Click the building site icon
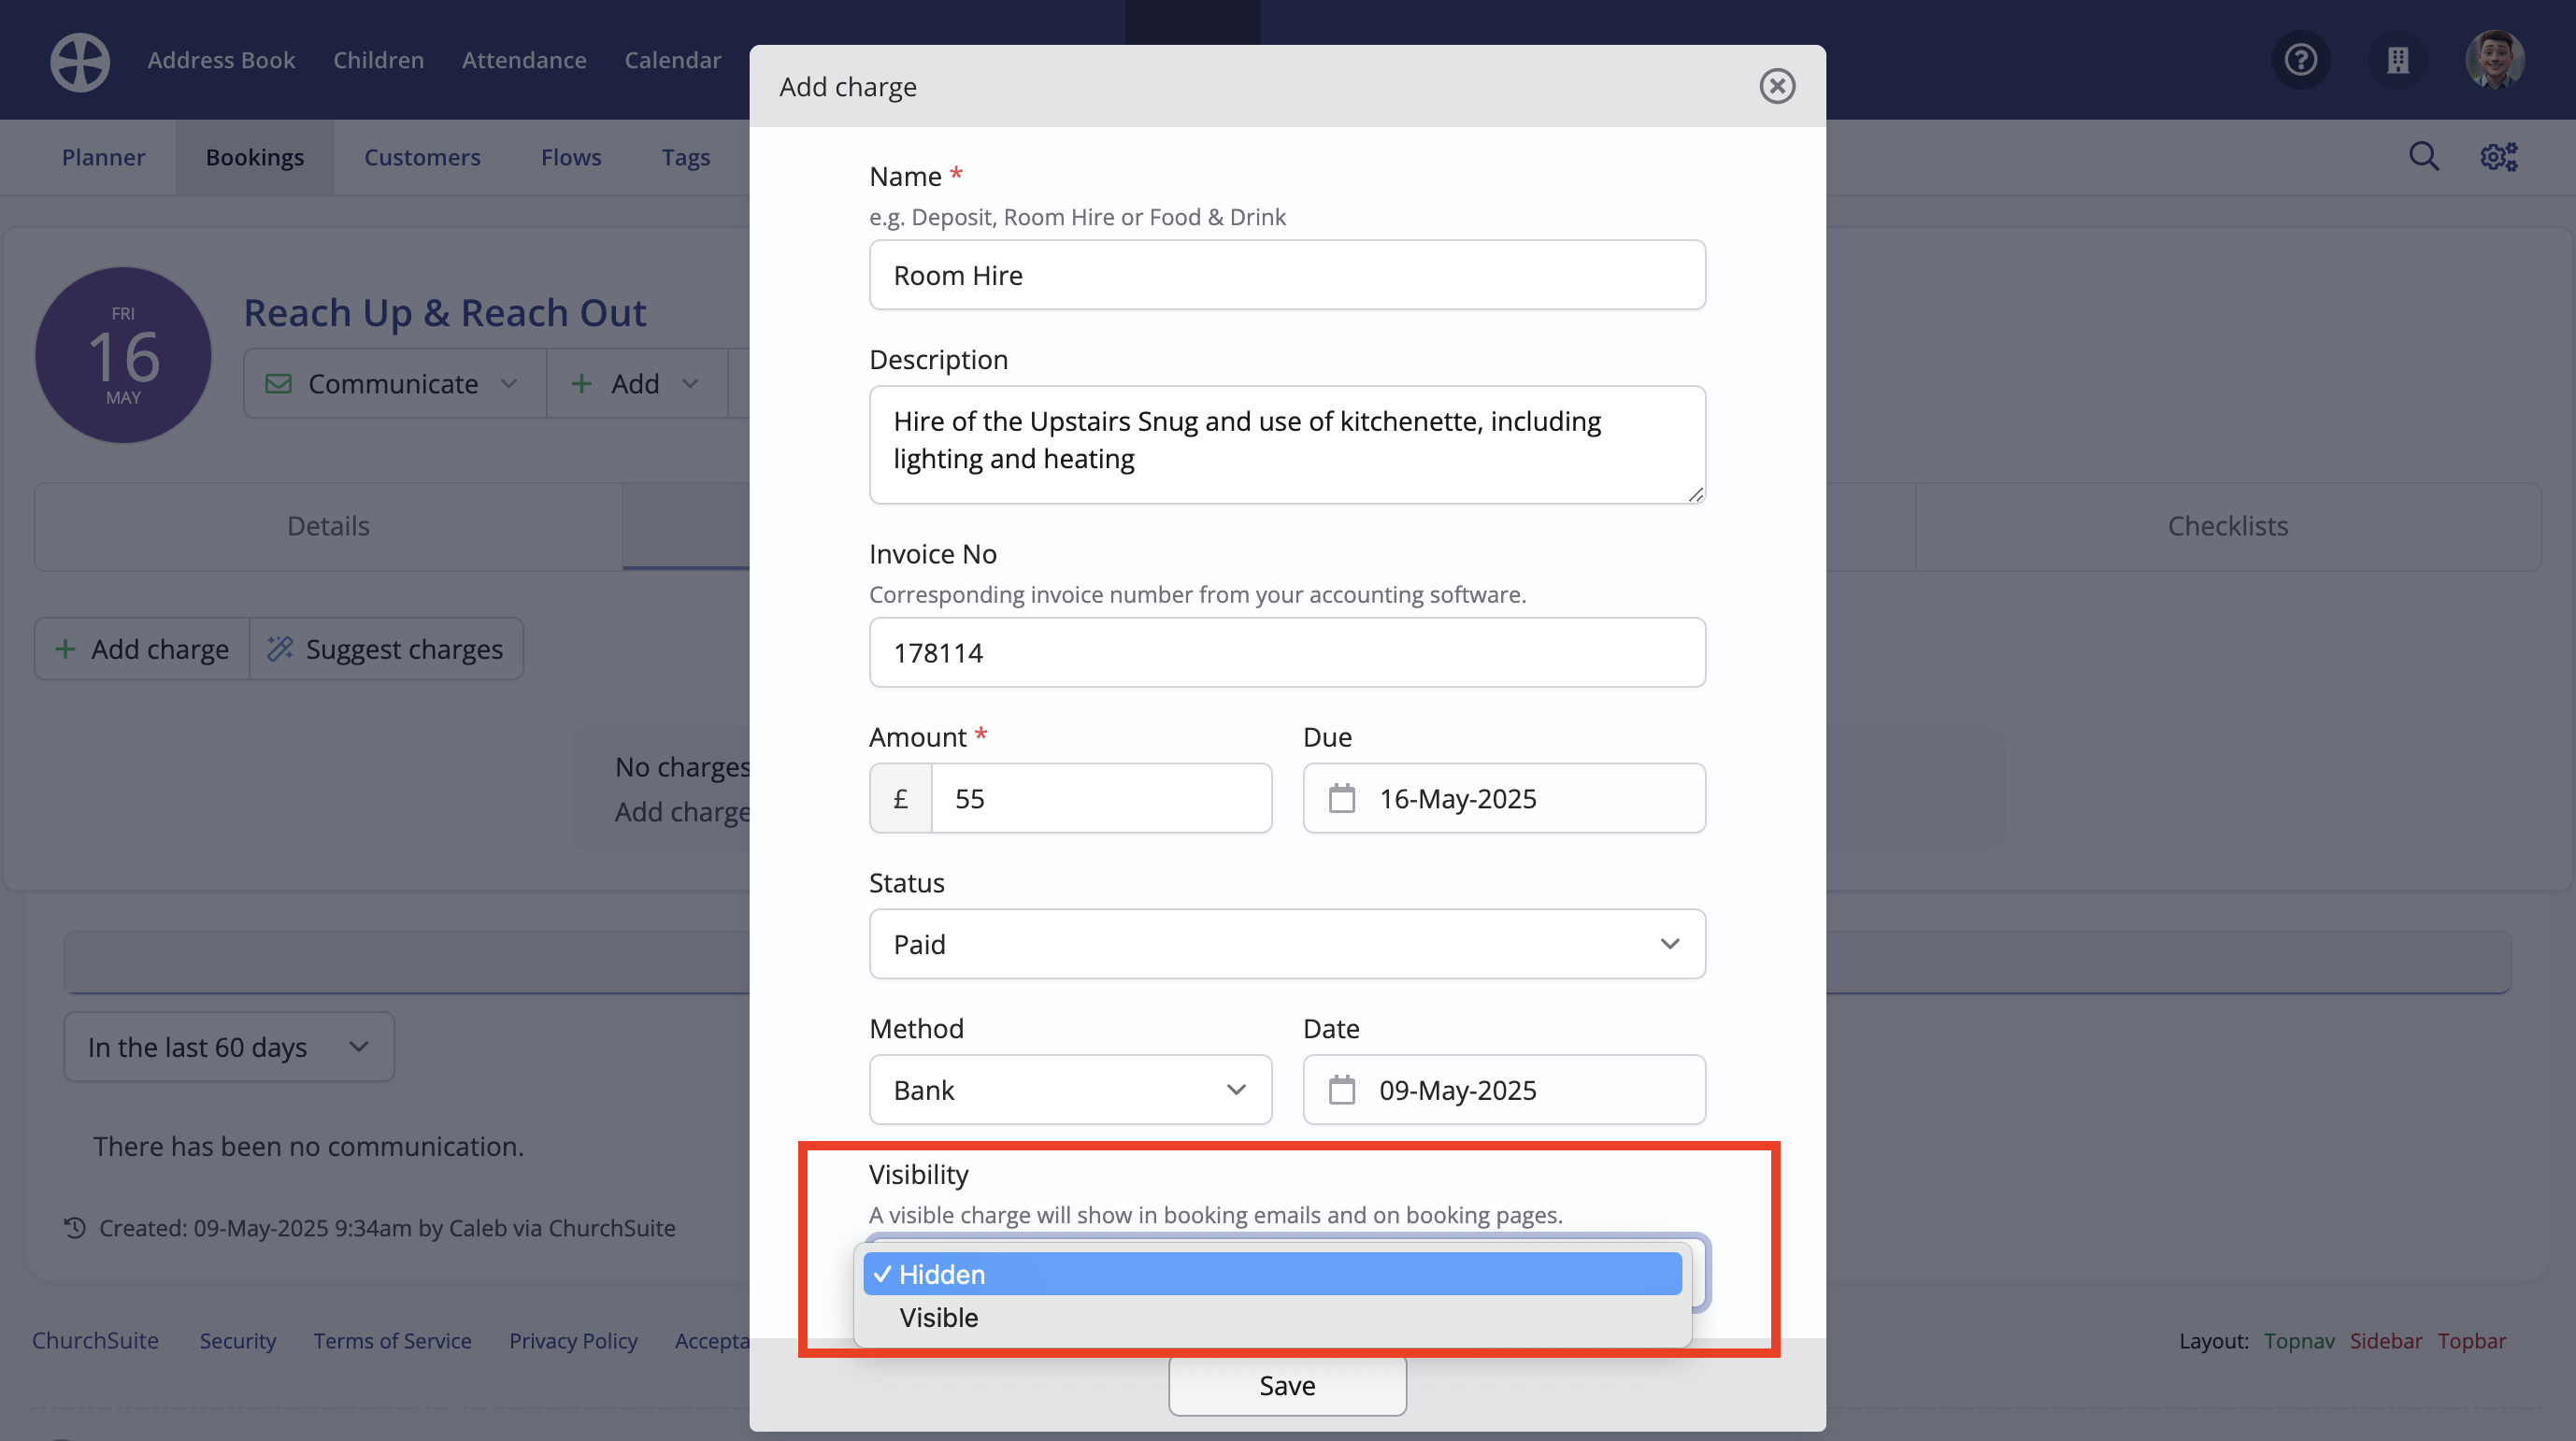The height and width of the screenshot is (1441, 2576). click(x=2398, y=60)
